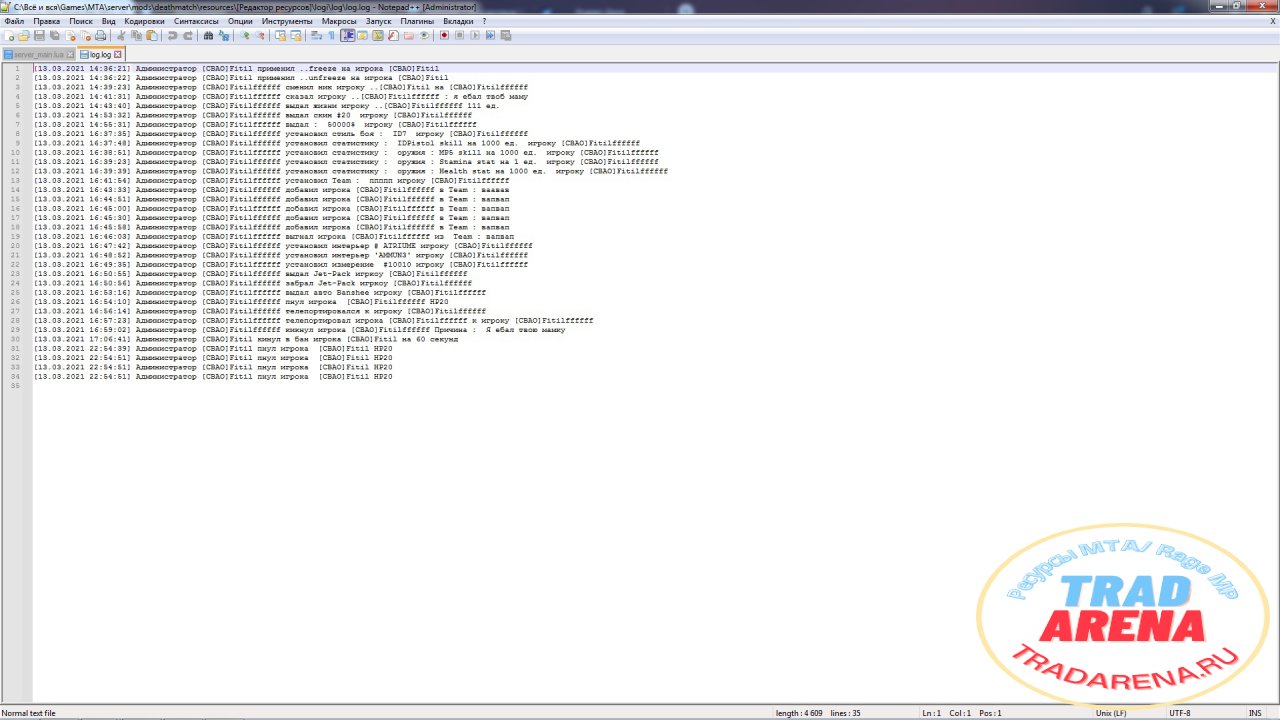Click the log line with 'Health stat'

pos(351,171)
